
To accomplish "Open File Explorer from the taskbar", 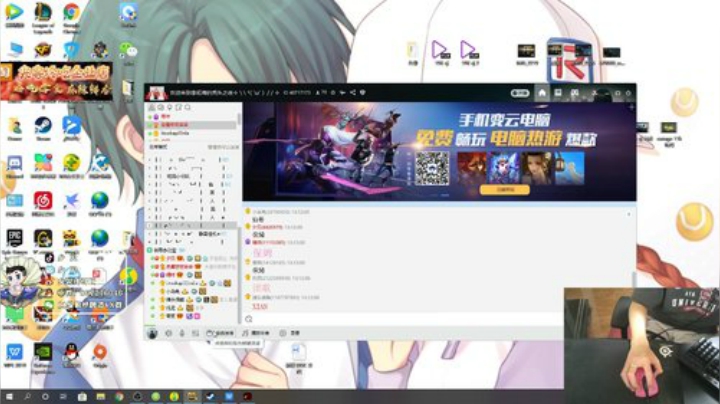I will 101,397.
